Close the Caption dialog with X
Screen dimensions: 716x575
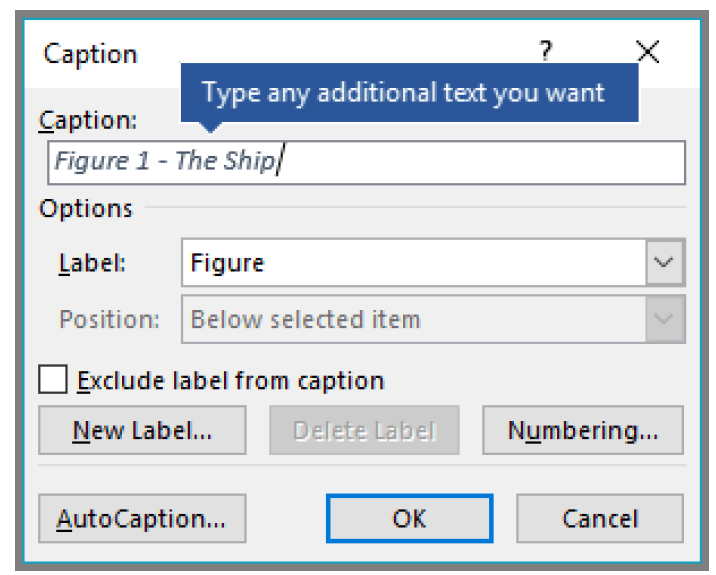tap(648, 51)
